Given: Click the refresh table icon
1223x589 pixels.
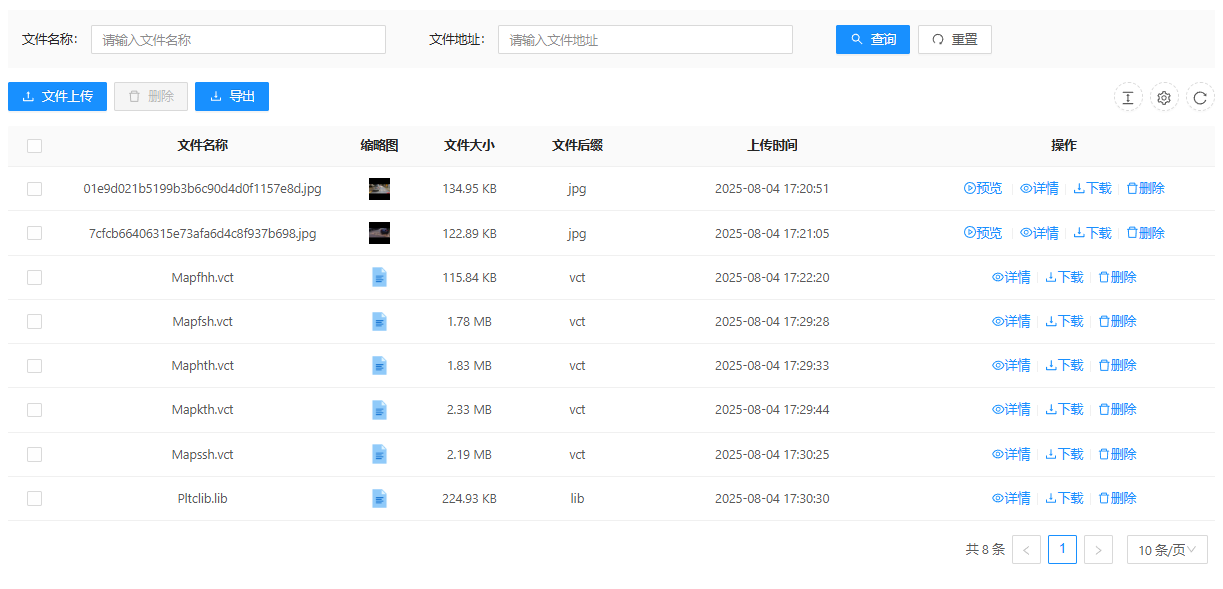Looking at the screenshot, I should [x=1200, y=97].
